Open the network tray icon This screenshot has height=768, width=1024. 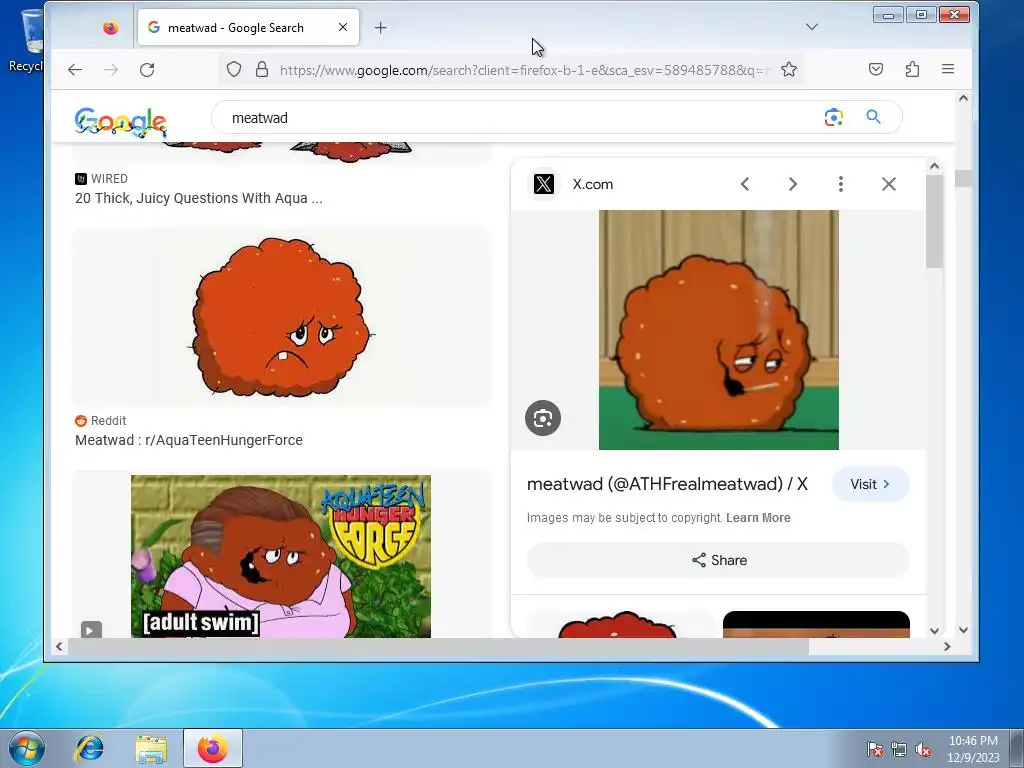(899, 749)
